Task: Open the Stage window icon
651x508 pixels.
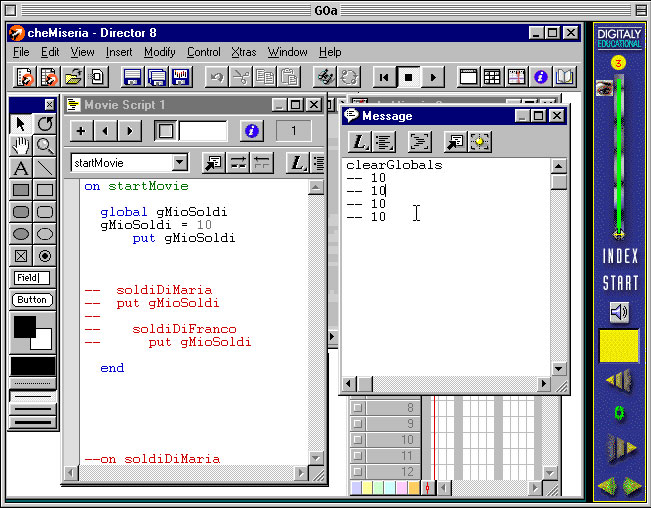Action: 468,77
